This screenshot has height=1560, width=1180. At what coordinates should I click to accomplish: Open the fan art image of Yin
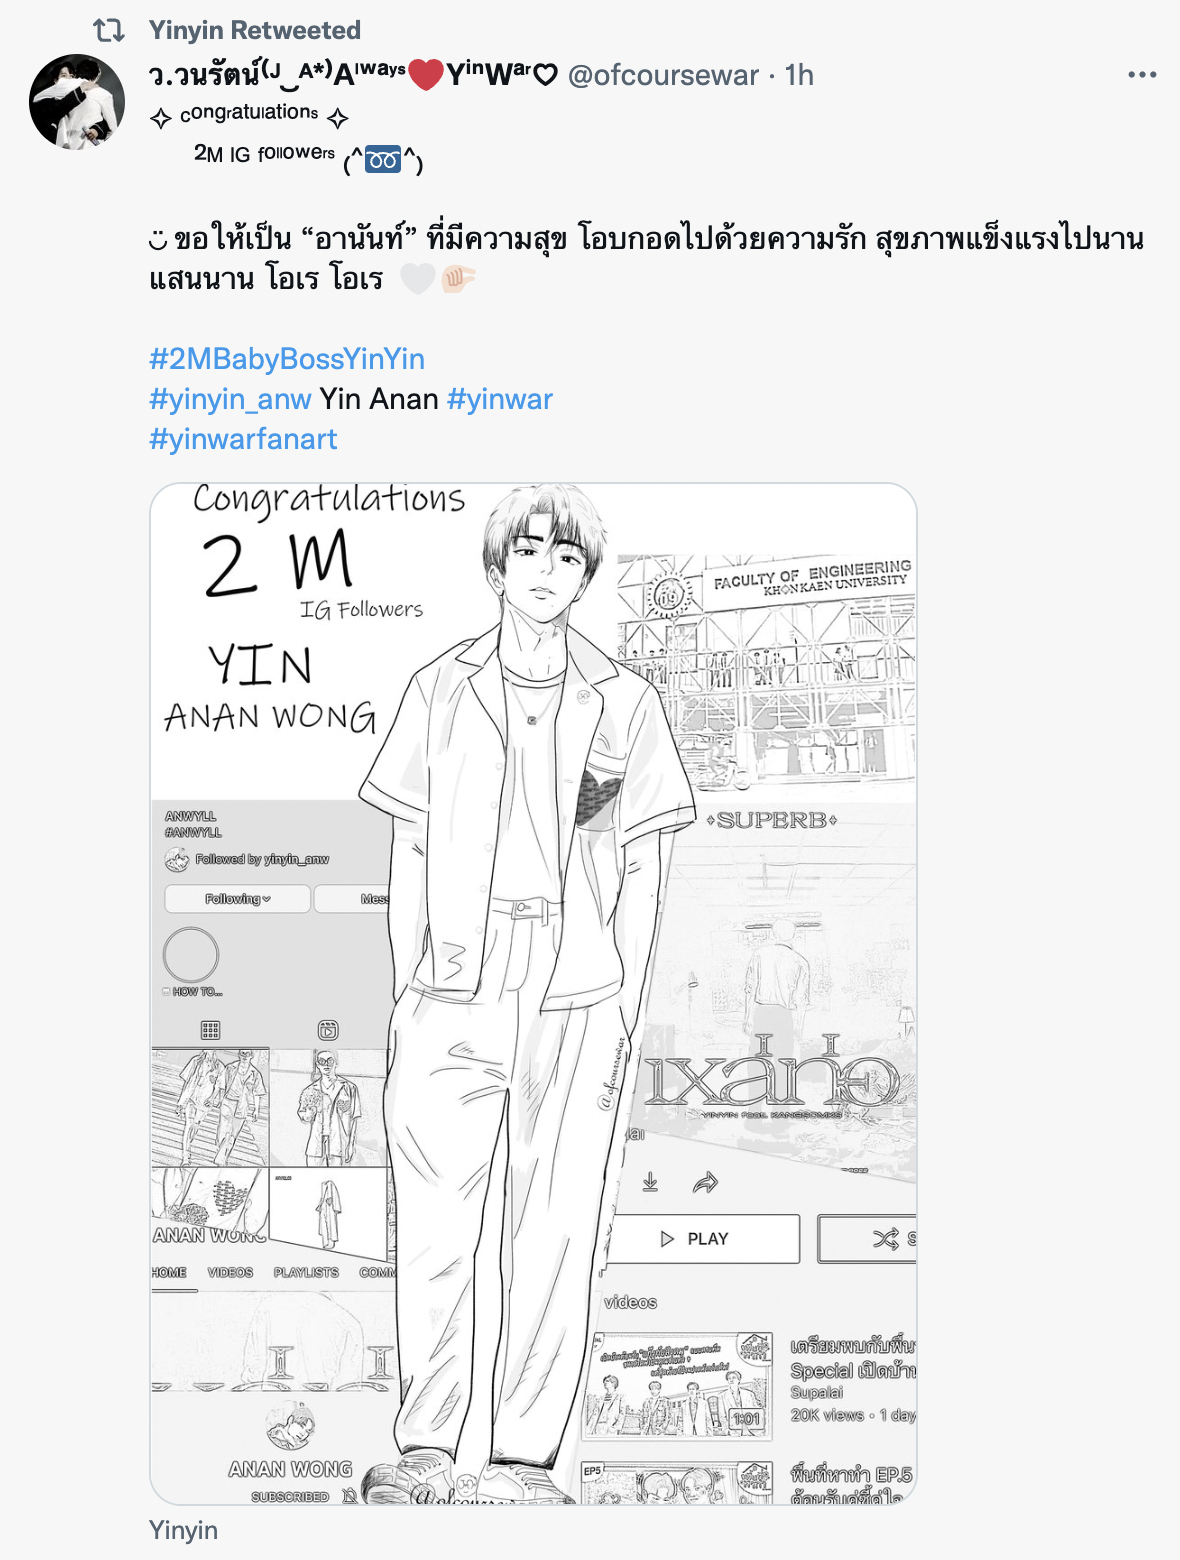click(533, 993)
